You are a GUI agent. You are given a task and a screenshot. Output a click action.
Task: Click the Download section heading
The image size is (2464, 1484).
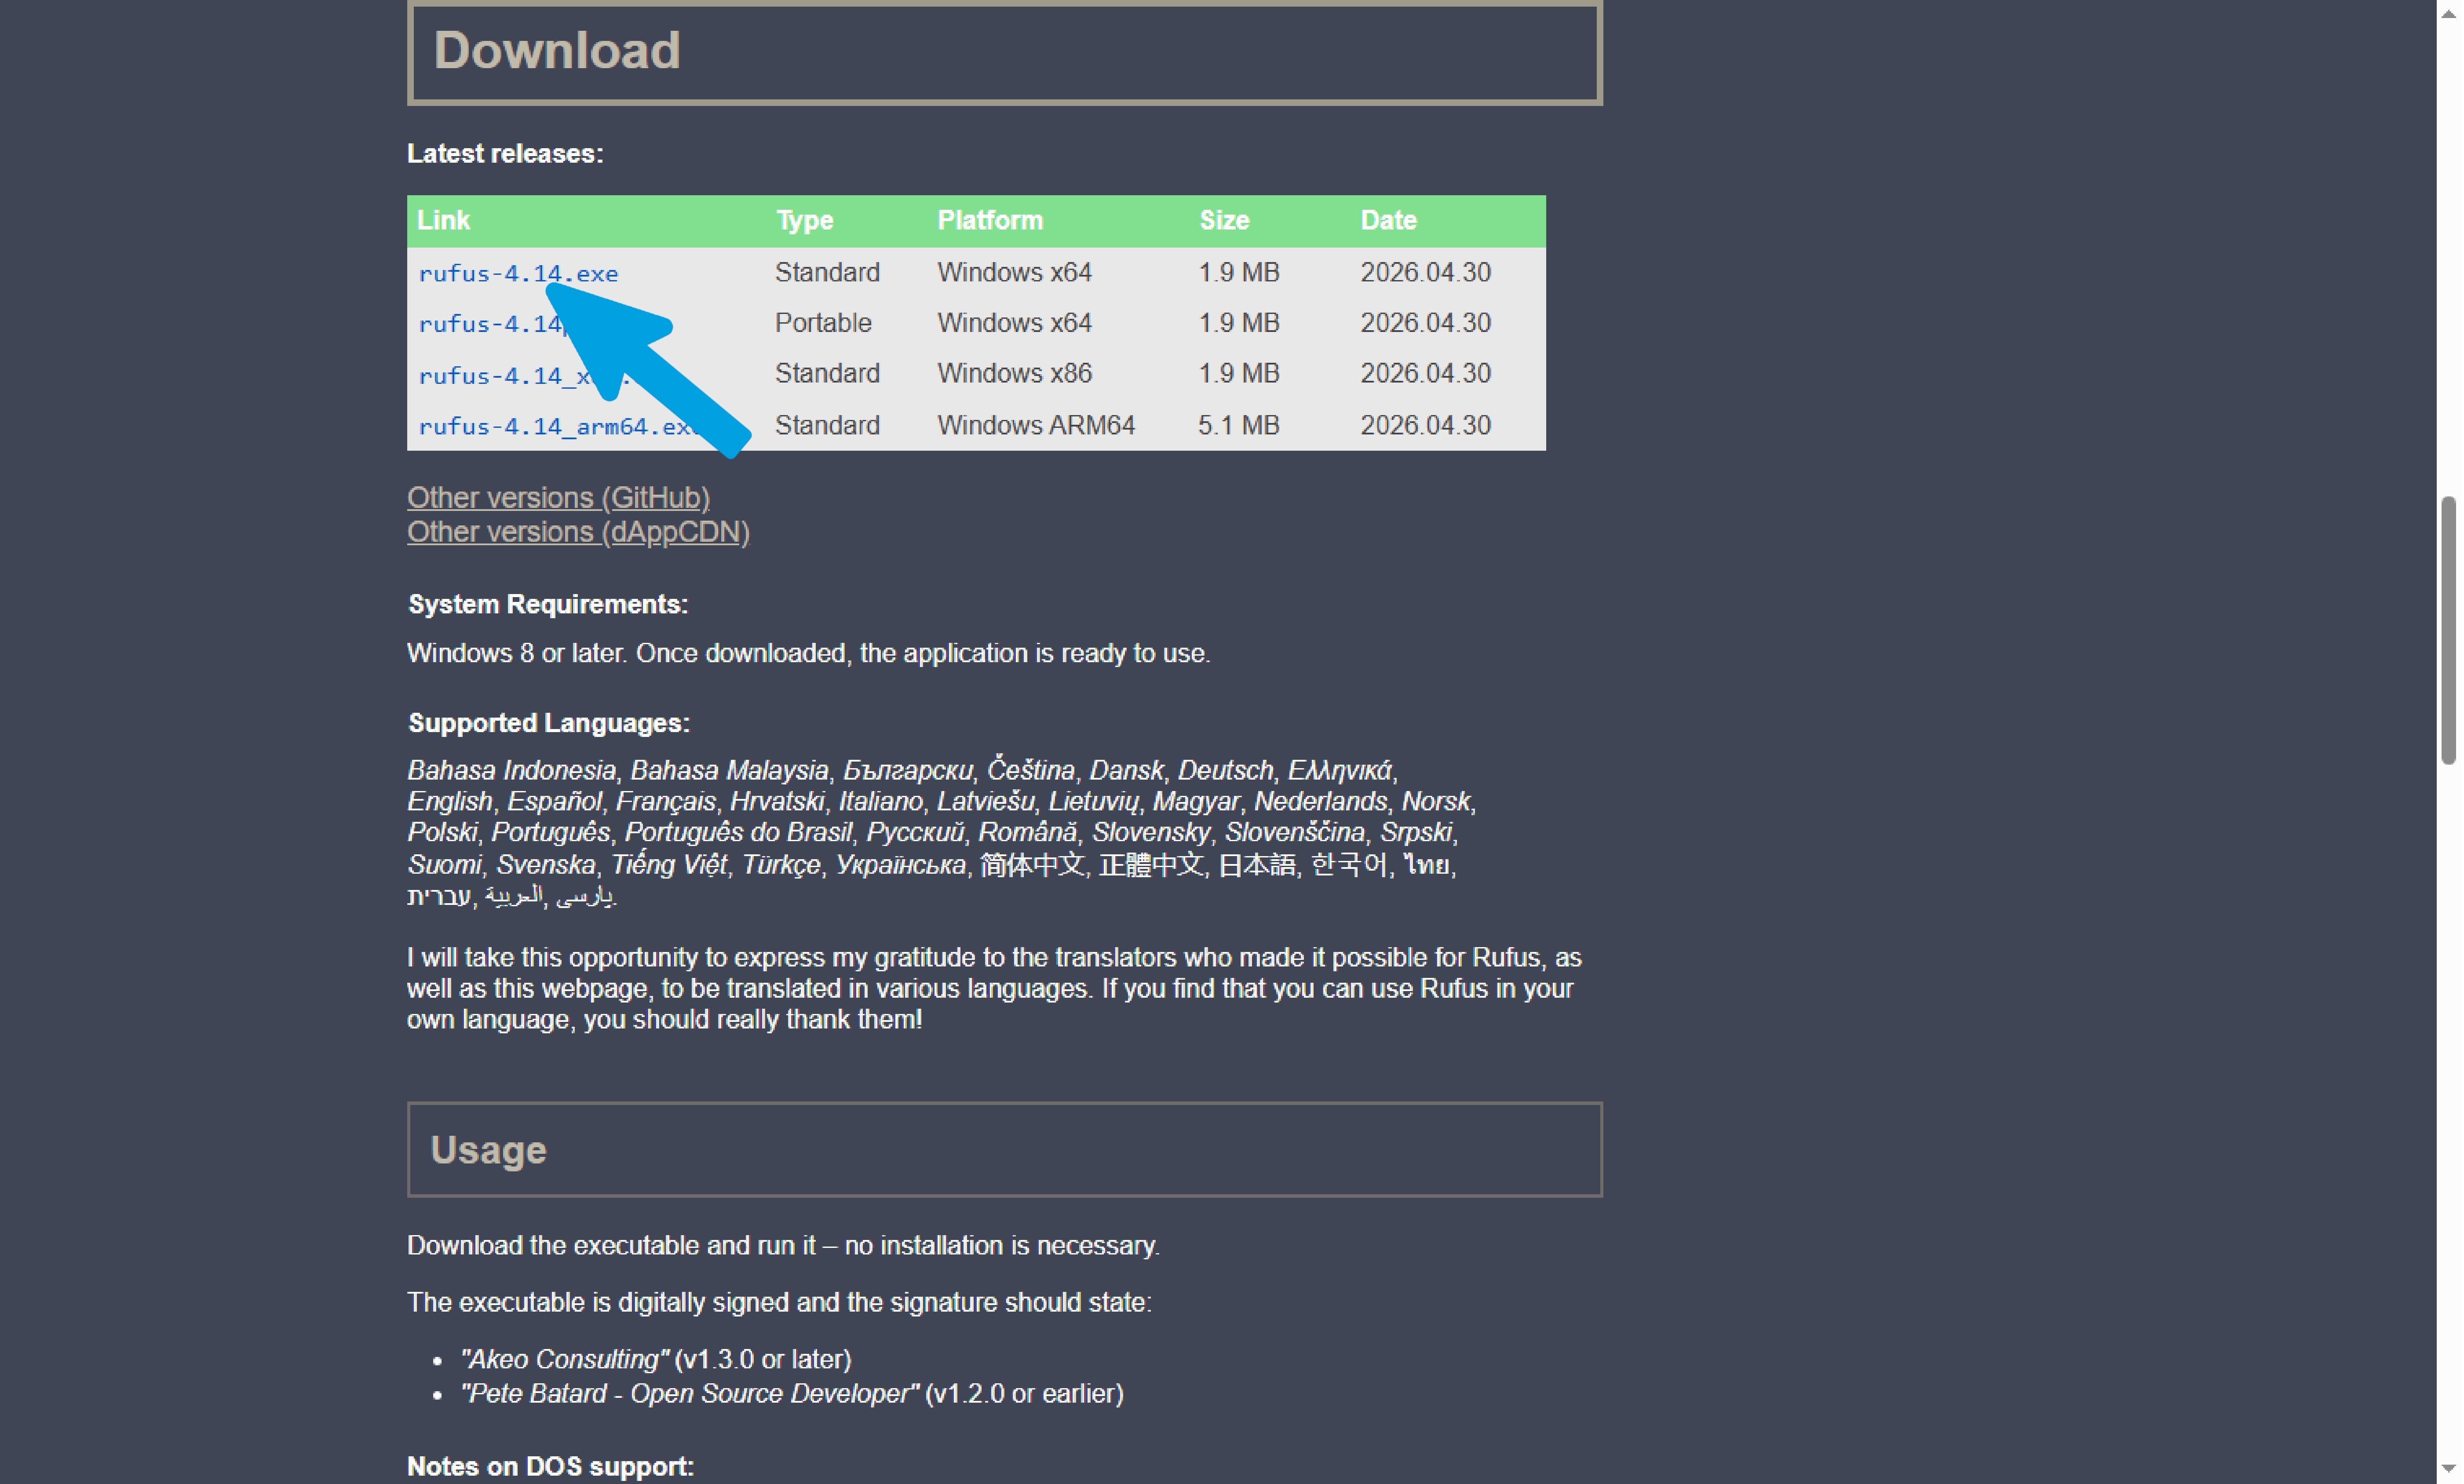point(557,50)
